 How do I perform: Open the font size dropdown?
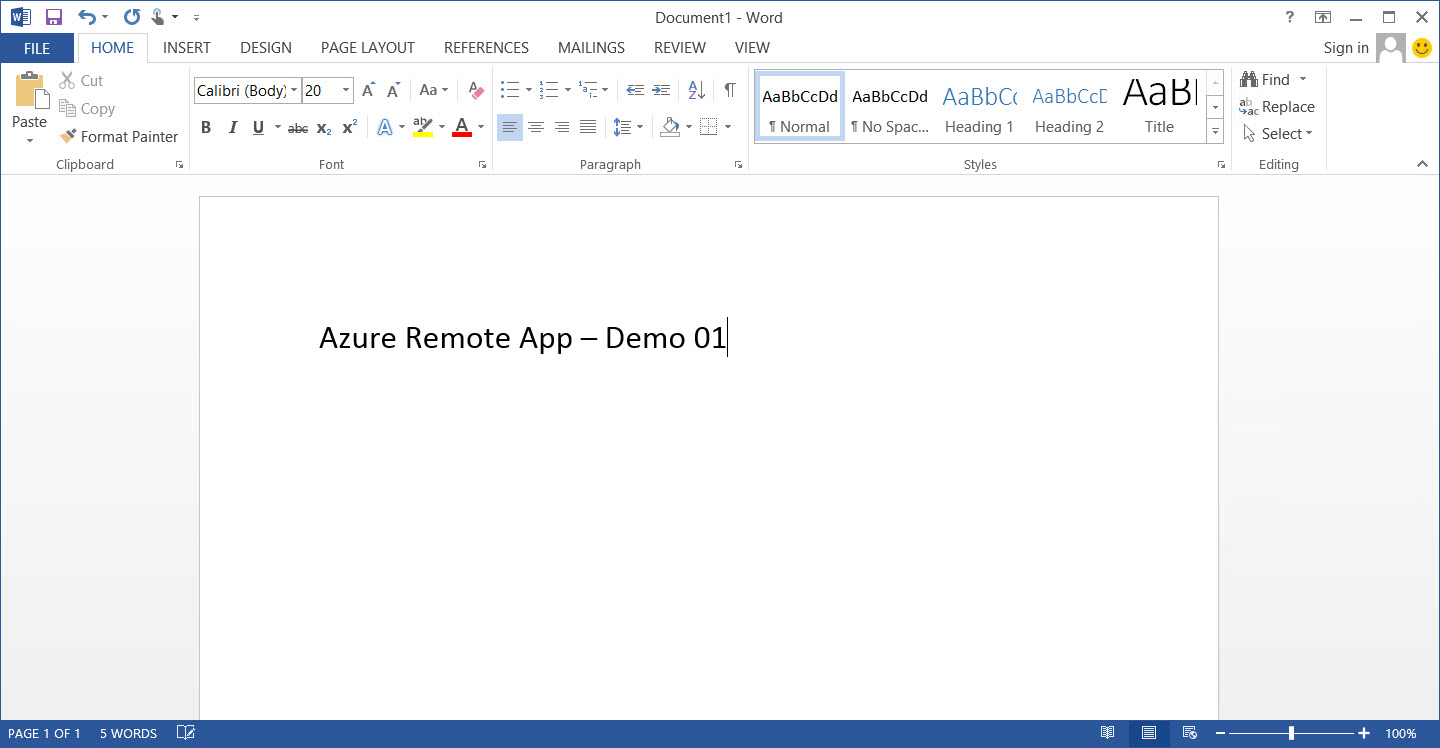point(346,91)
